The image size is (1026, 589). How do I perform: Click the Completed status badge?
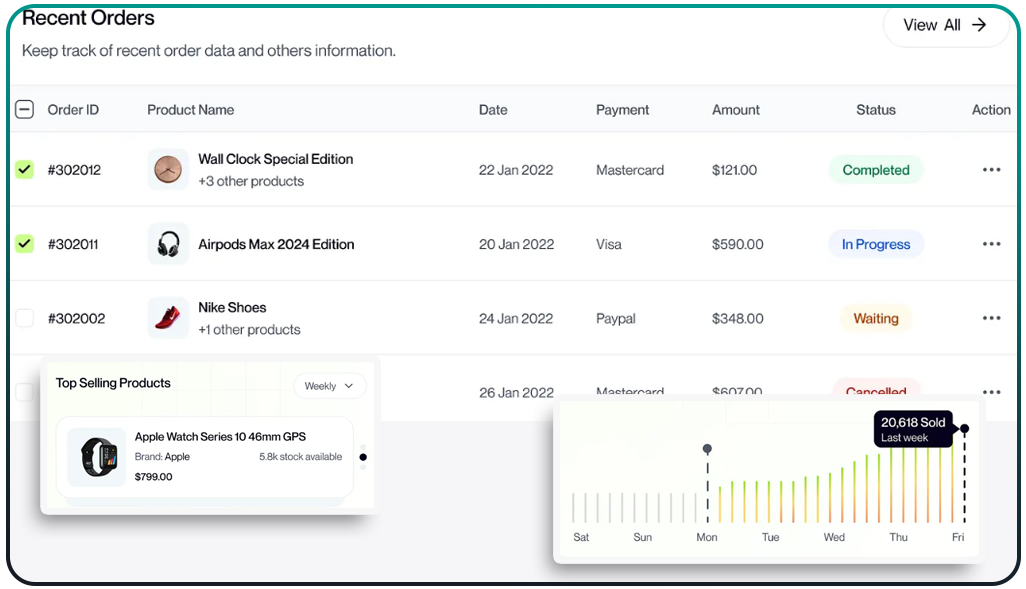(875, 170)
